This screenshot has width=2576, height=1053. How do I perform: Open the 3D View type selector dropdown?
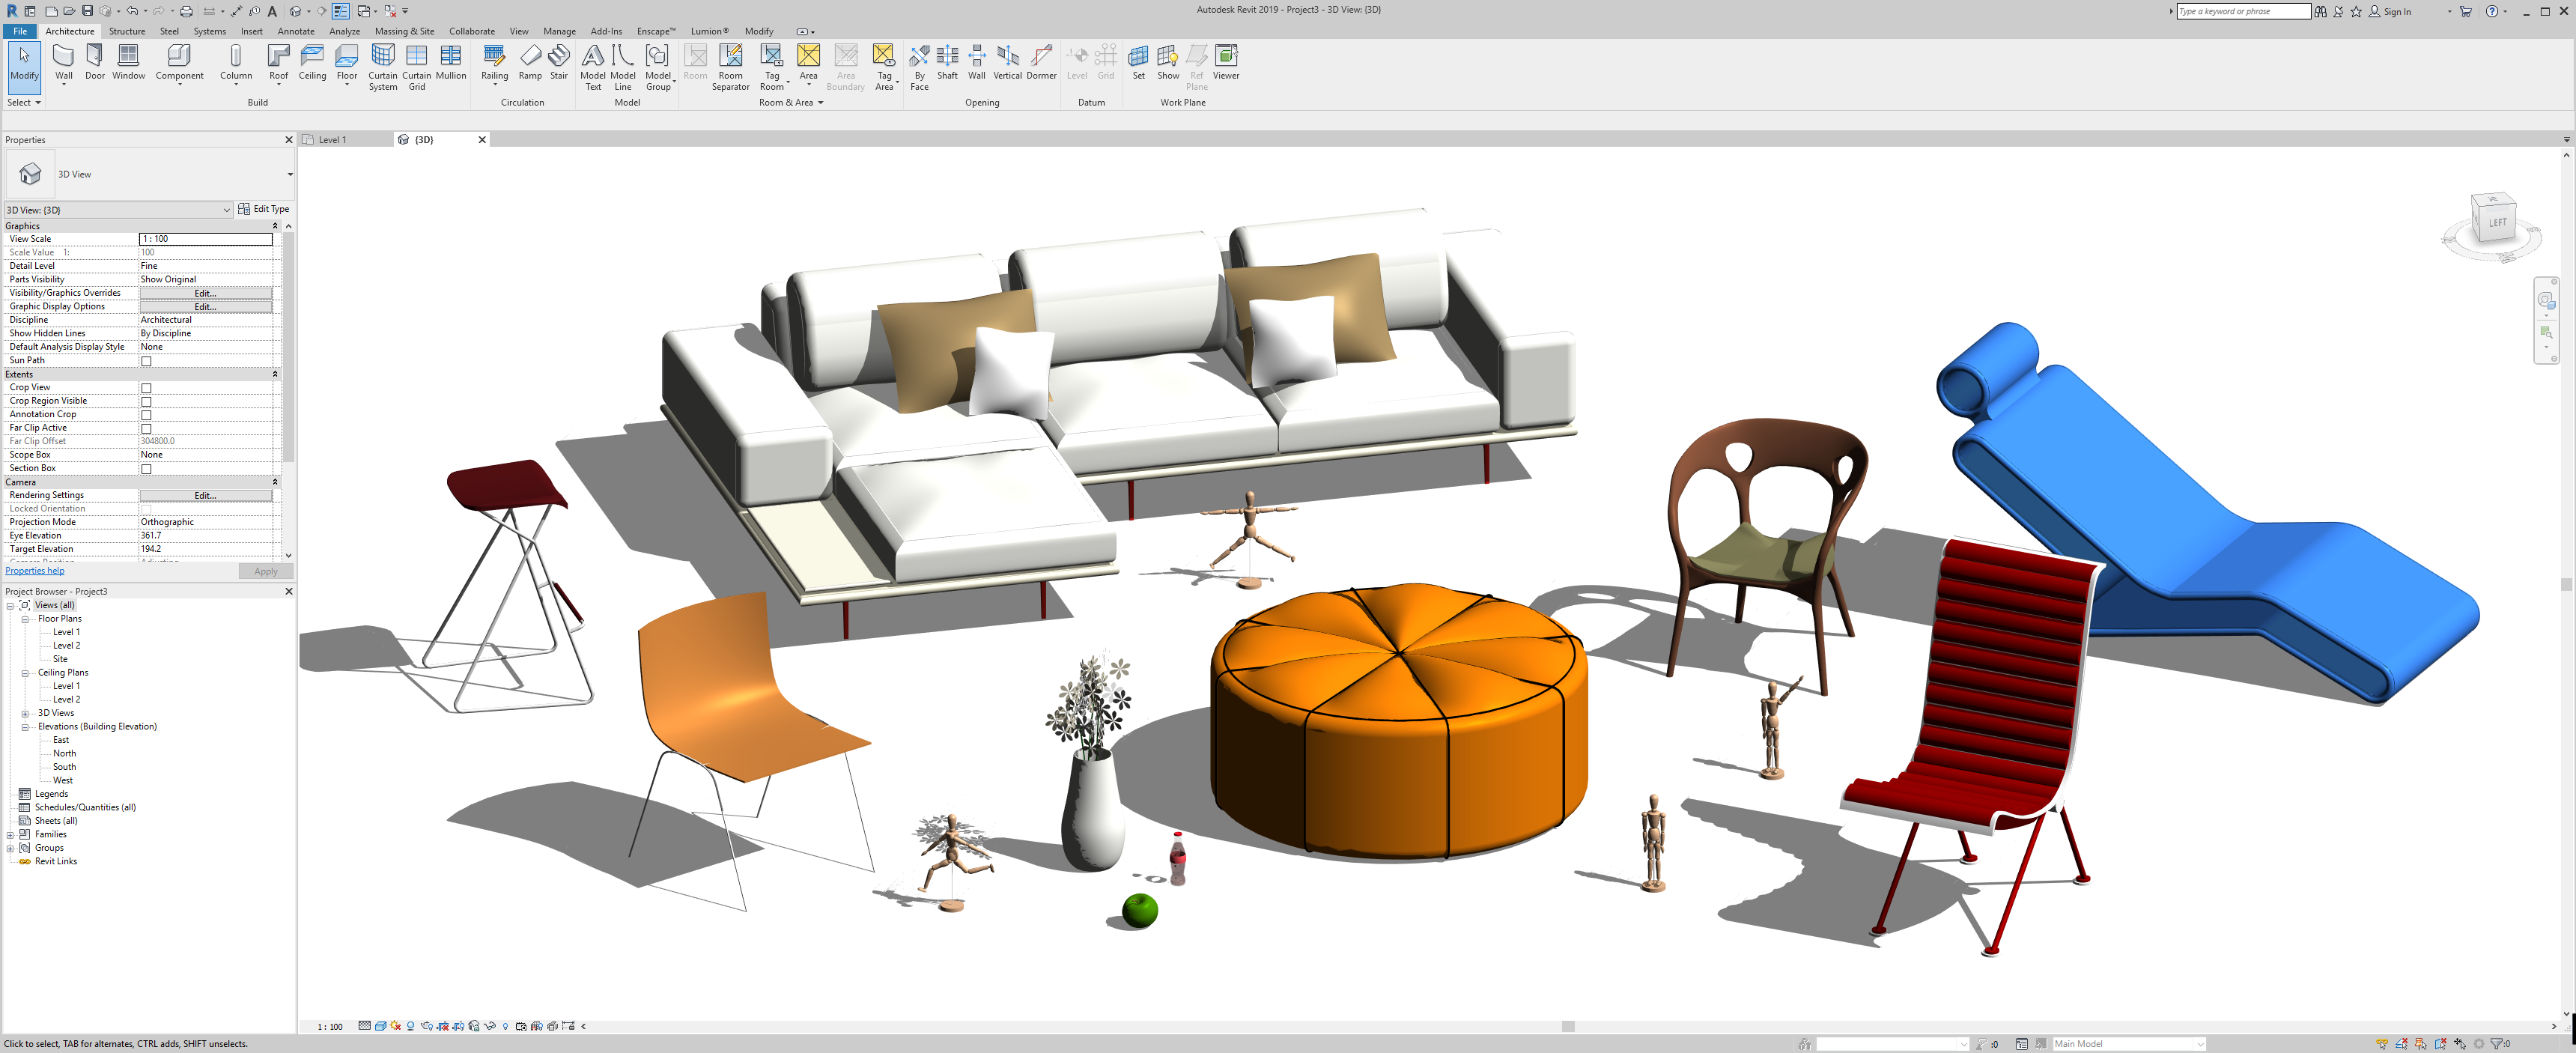pos(290,174)
